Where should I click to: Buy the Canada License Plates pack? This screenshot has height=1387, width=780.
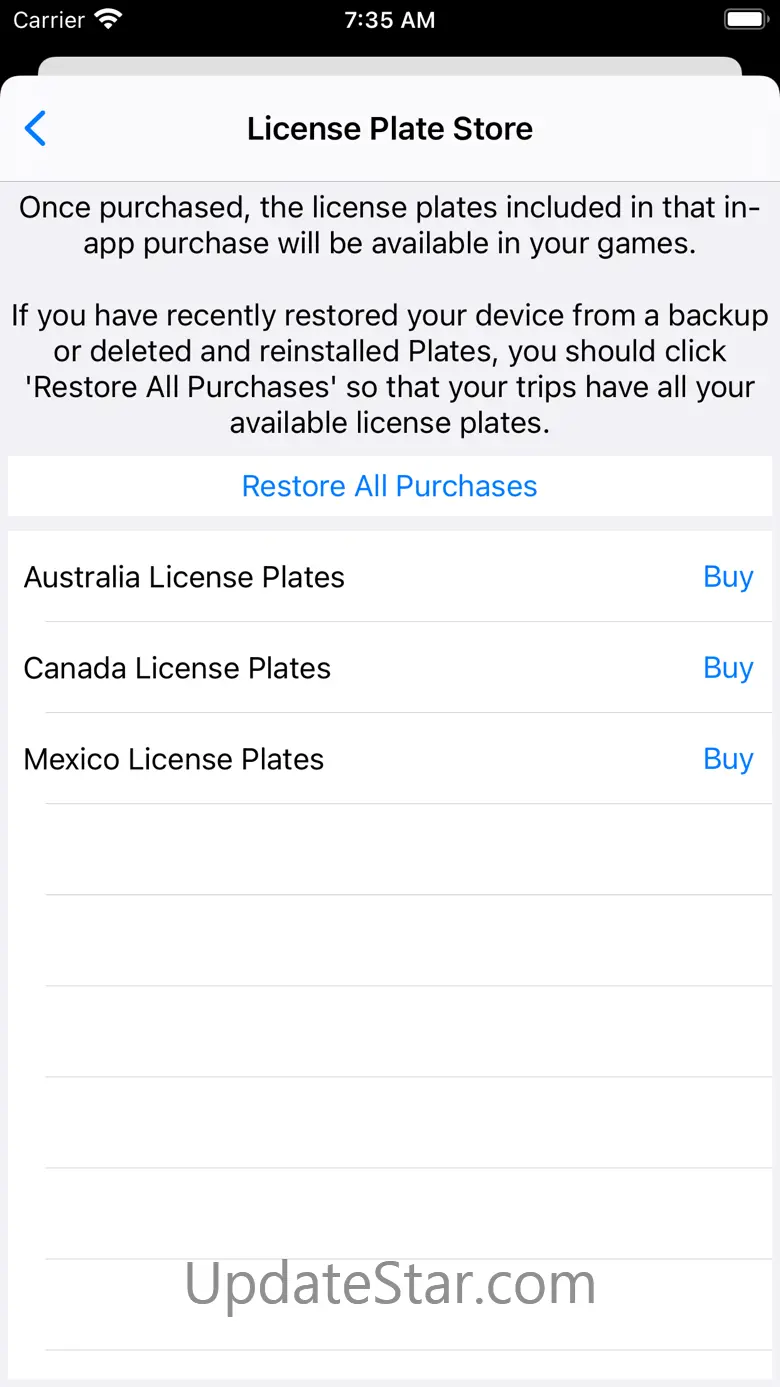[728, 668]
